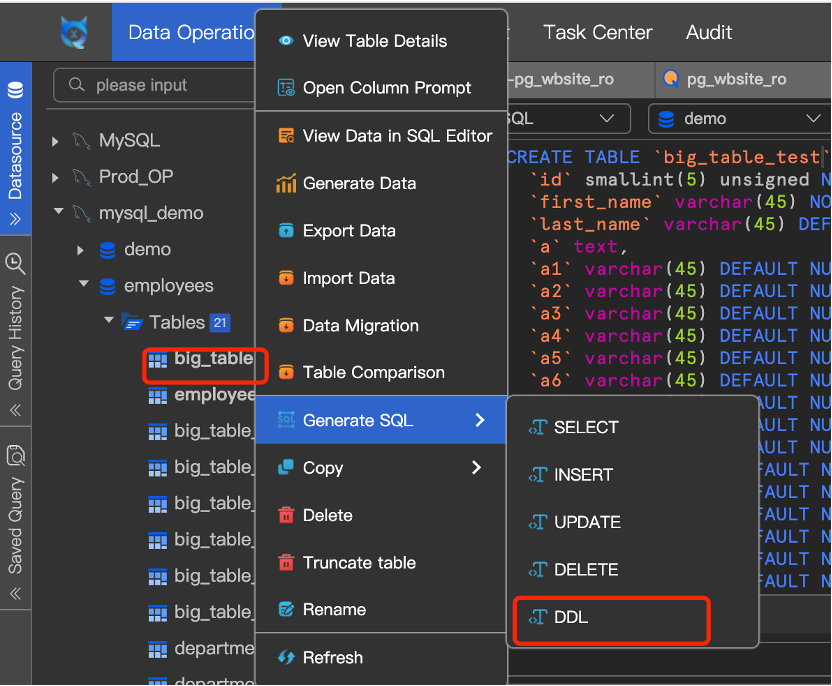The width and height of the screenshot is (832, 686).
Task: Choose DDL from Generate SQL submenu
Action: (571, 617)
